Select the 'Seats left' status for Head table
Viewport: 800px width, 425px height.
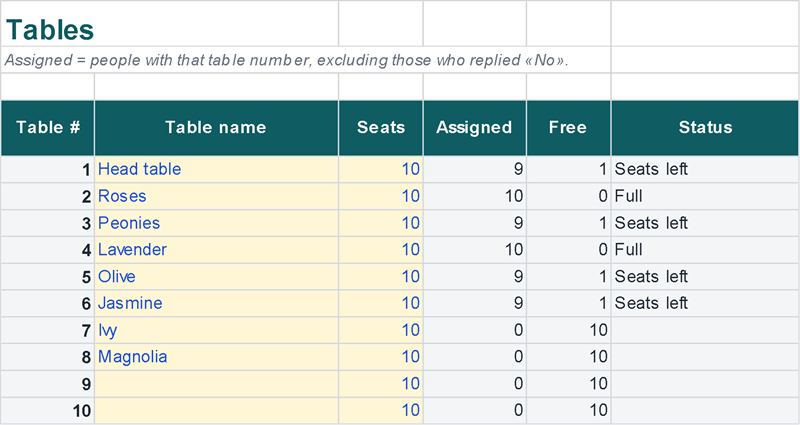(x=705, y=169)
